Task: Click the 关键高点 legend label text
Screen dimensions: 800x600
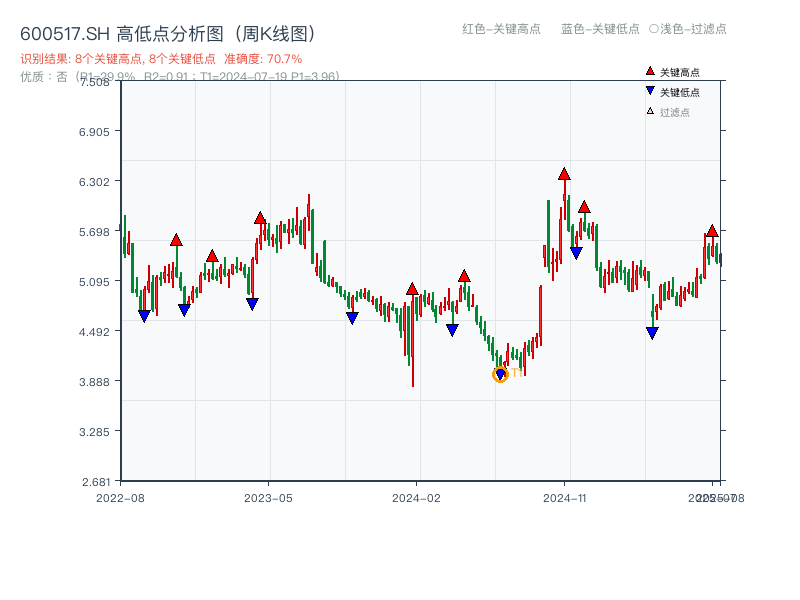Action: click(x=680, y=72)
